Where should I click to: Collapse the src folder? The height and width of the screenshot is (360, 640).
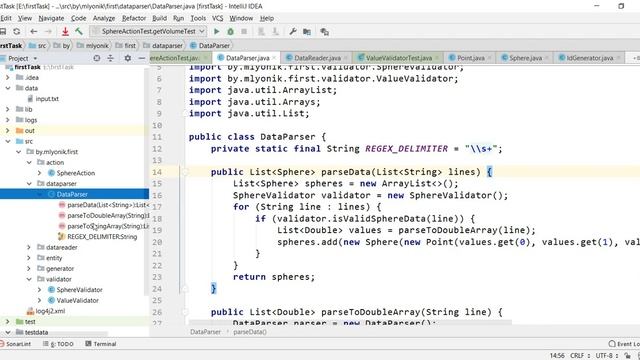[7, 141]
